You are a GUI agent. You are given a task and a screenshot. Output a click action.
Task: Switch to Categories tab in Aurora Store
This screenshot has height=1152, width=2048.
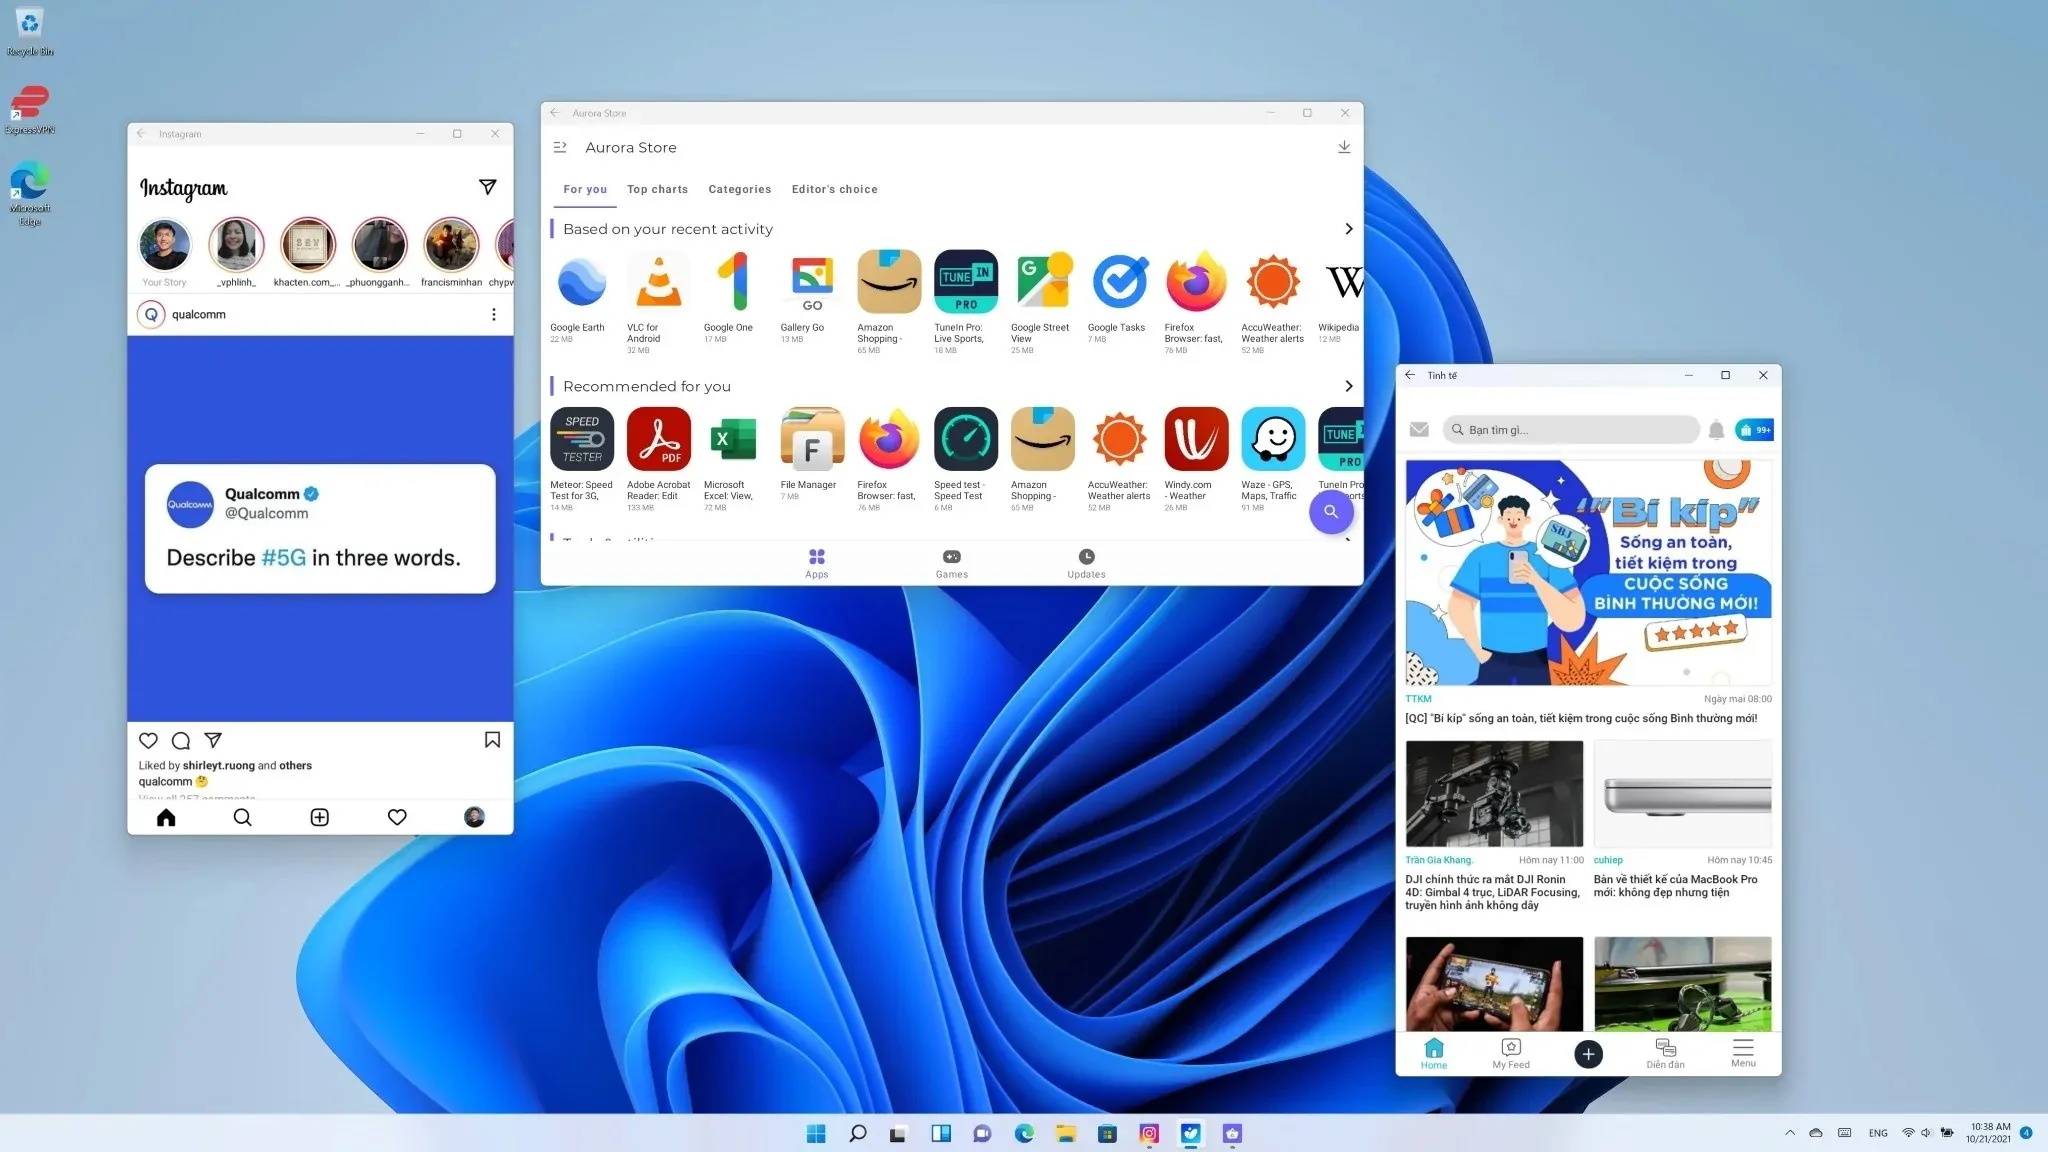(x=738, y=188)
